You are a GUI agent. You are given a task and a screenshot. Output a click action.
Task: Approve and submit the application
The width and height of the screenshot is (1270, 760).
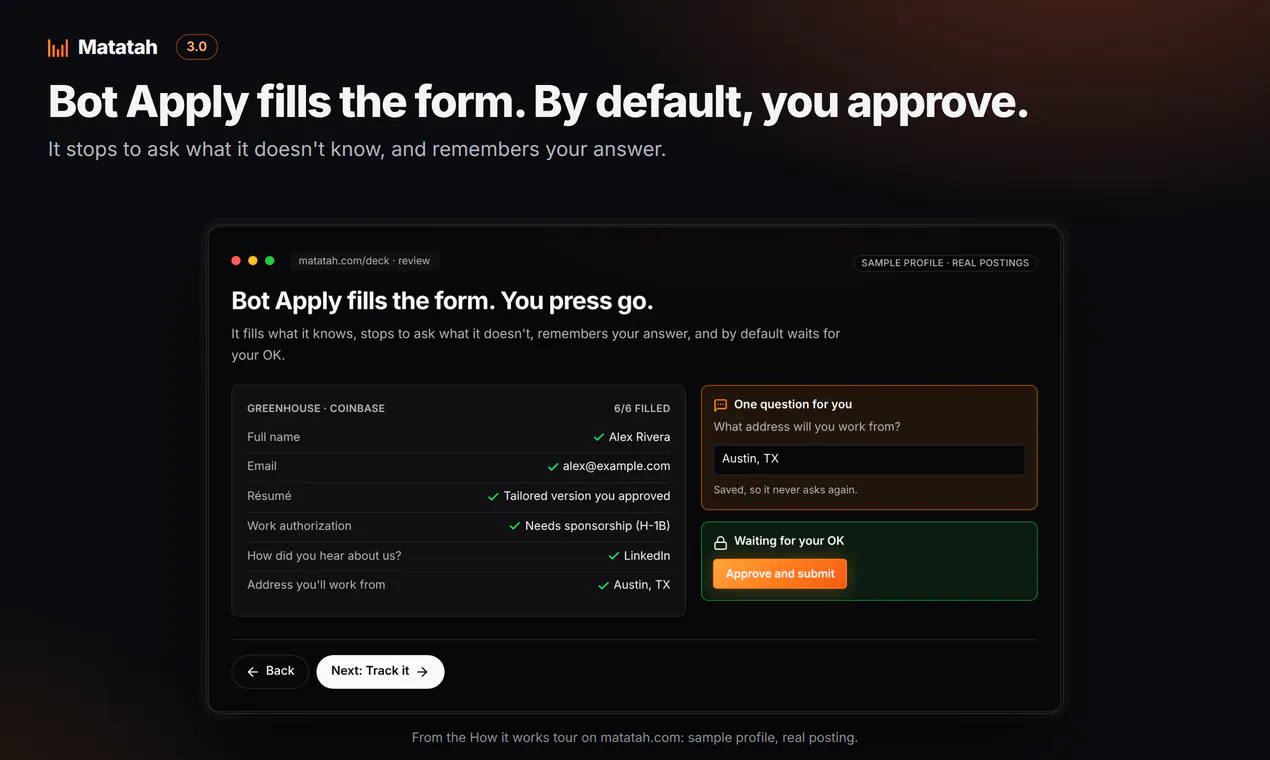780,574
